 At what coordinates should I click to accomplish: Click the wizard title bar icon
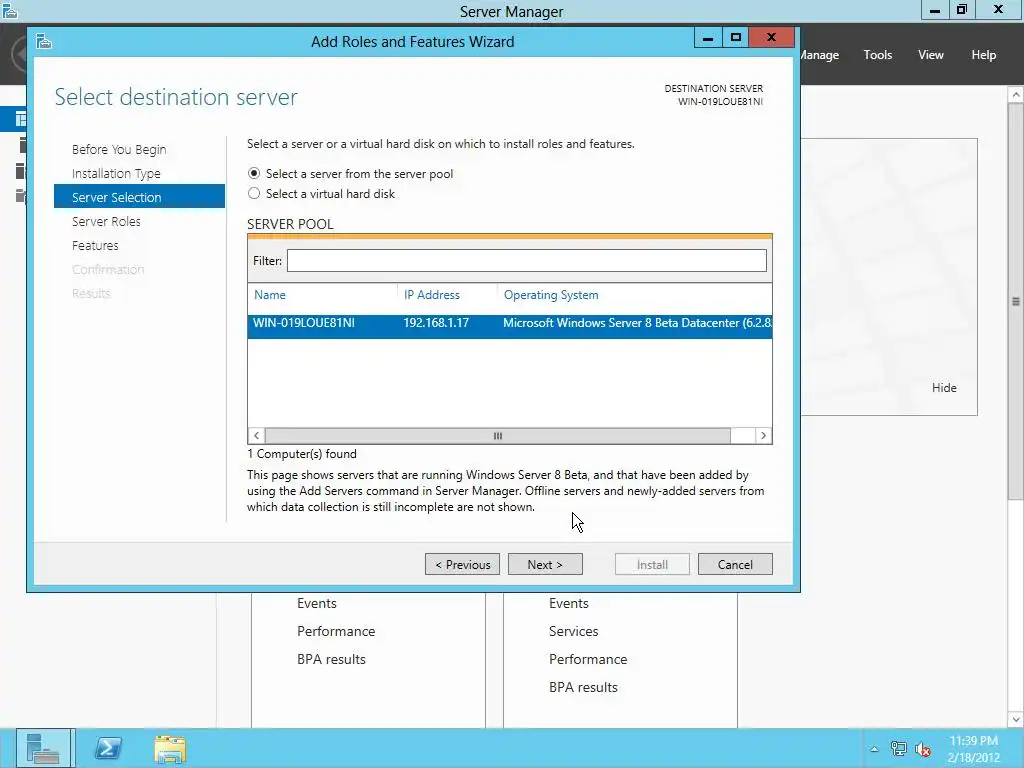44,42
